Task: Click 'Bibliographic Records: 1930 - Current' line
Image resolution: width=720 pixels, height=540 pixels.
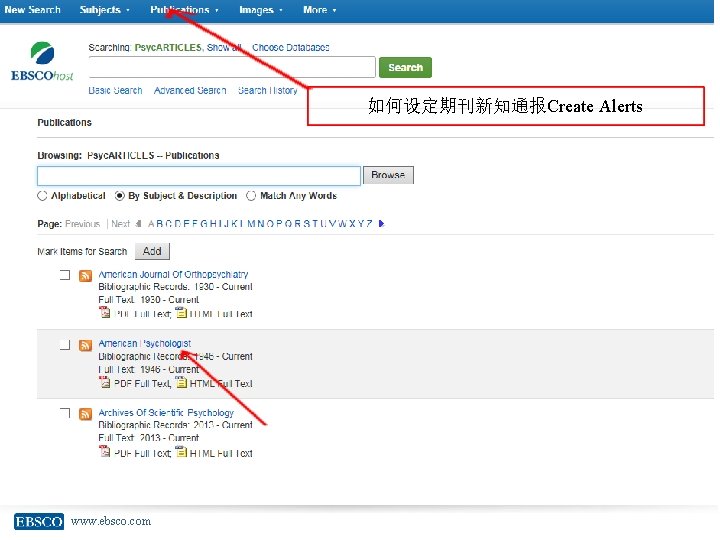Action: click(175, 287)
